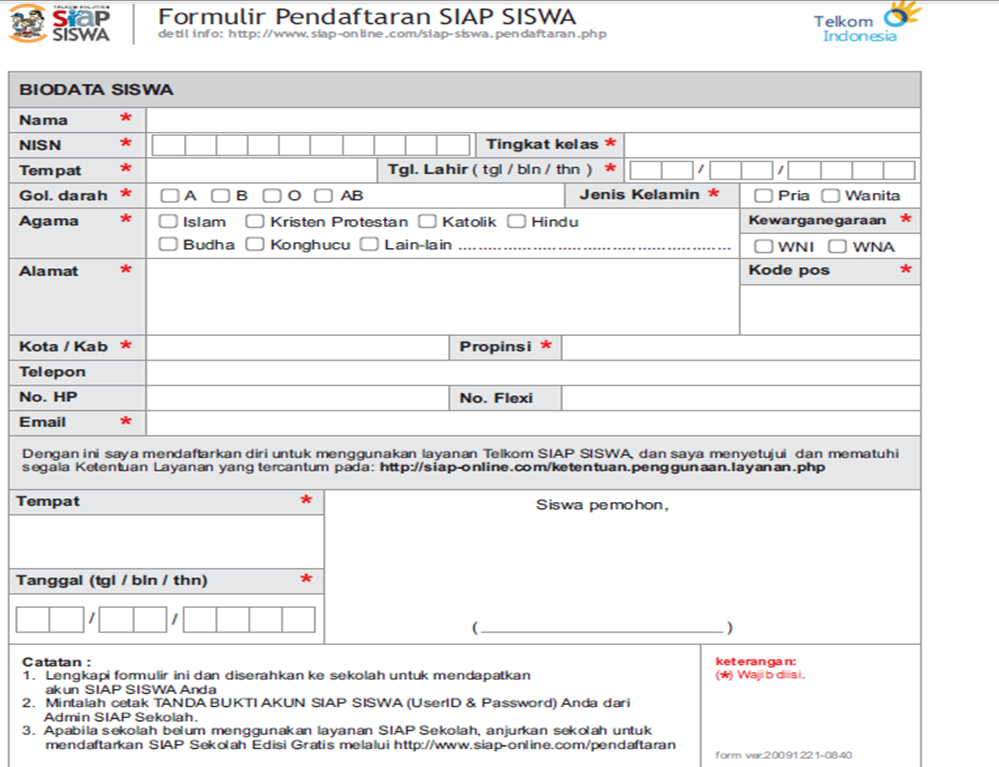Click the No. Flexi input field
Image resolution: width=999 pixels, height=767 pixels.
pos(741,398)
